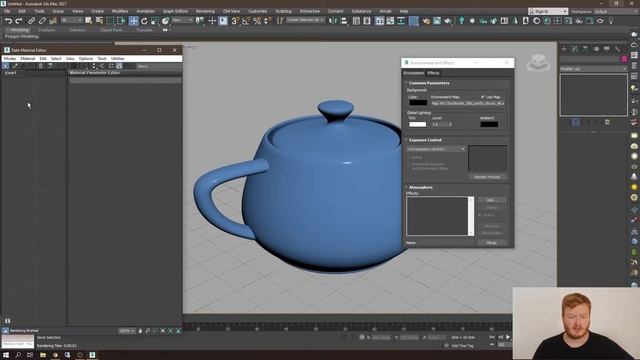Toggle the Layer Explorer icon

click(367, 21)
